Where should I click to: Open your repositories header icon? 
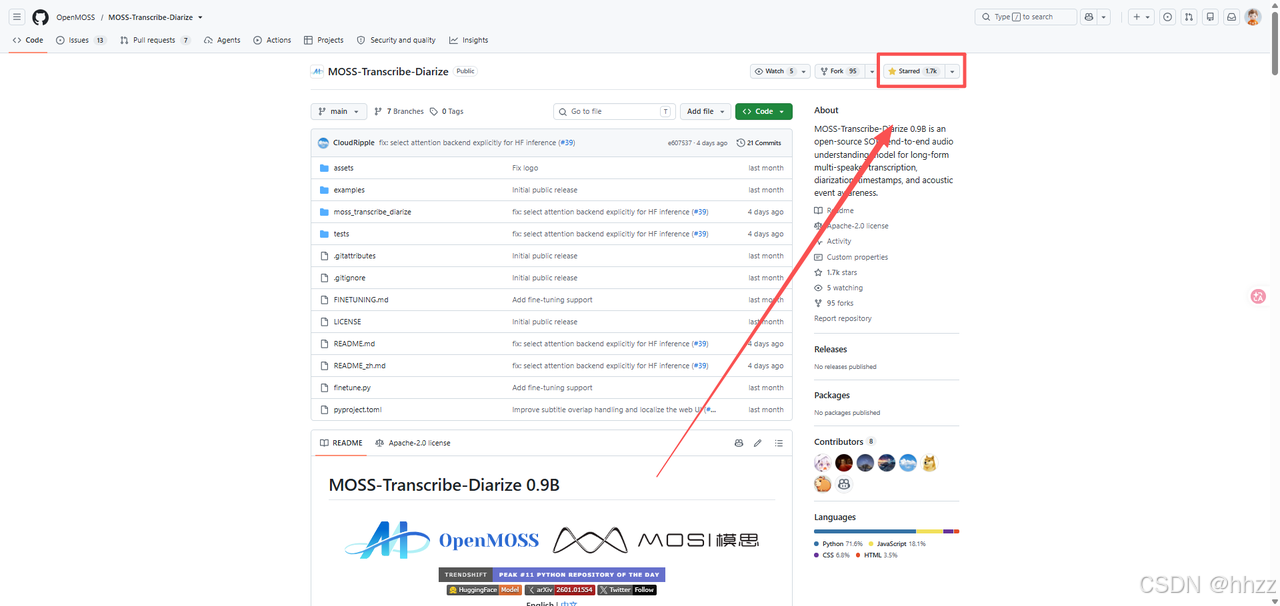point(1210,17)
